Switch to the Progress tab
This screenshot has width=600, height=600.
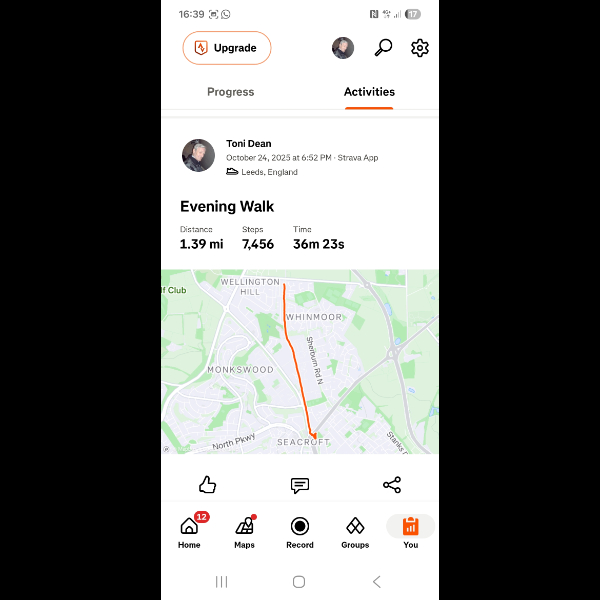(x=230, y=92)
